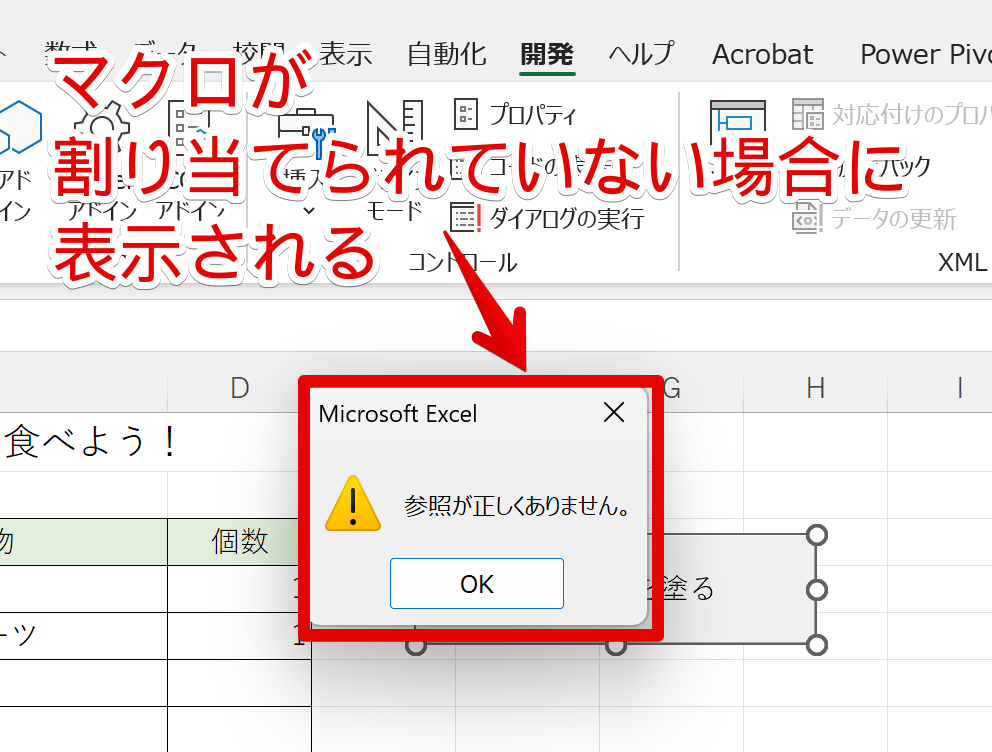Select column H header

click(x=815, y=388)
